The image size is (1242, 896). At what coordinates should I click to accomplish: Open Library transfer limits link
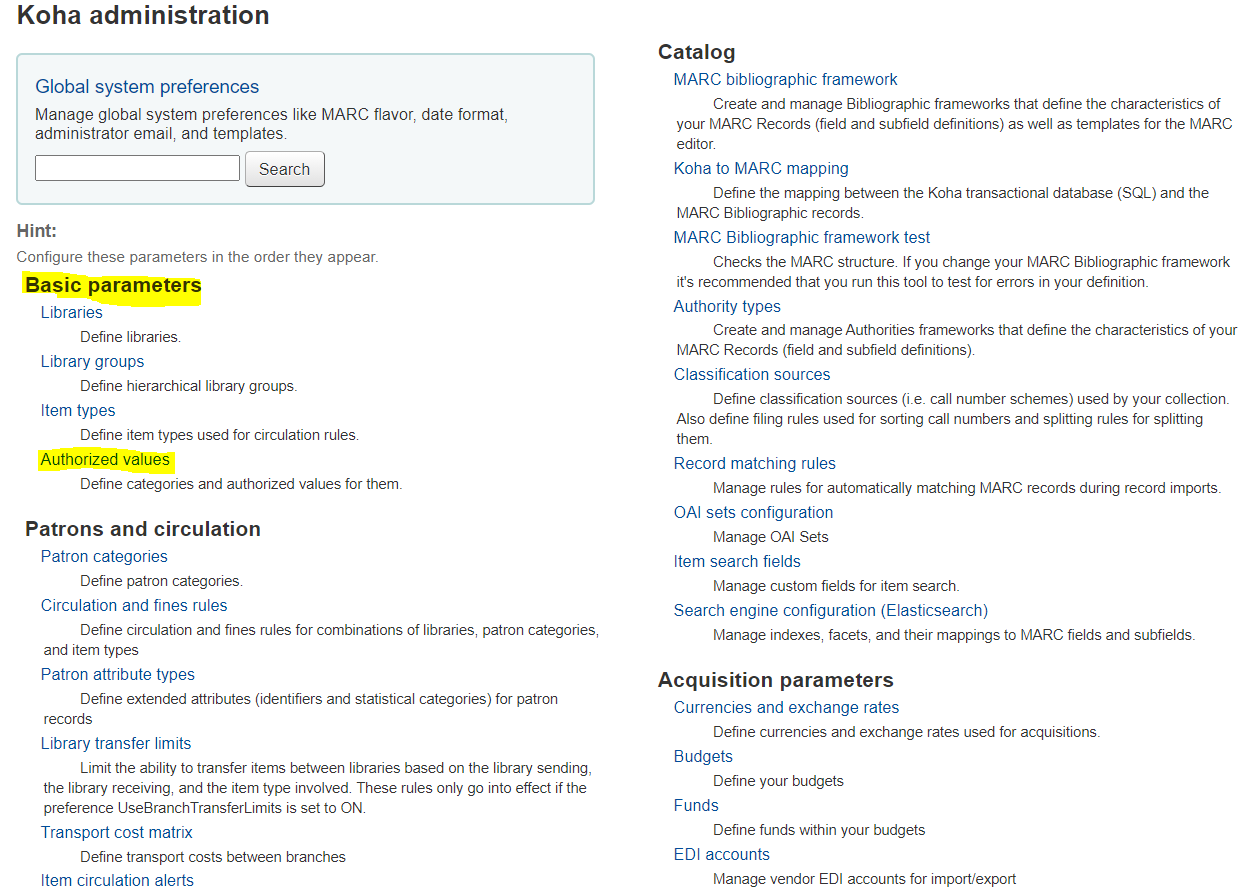[x=116, y=743]
